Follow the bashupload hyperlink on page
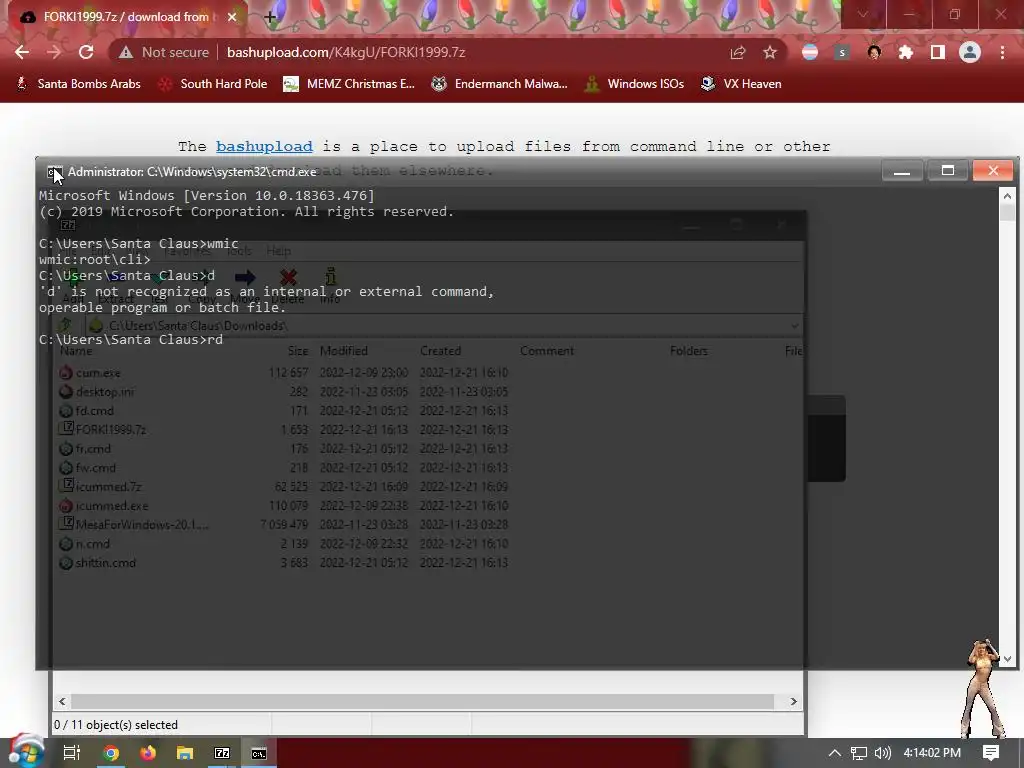Image resolution: width=1024 pixels, height=768 pixels. tap(264, 146)
